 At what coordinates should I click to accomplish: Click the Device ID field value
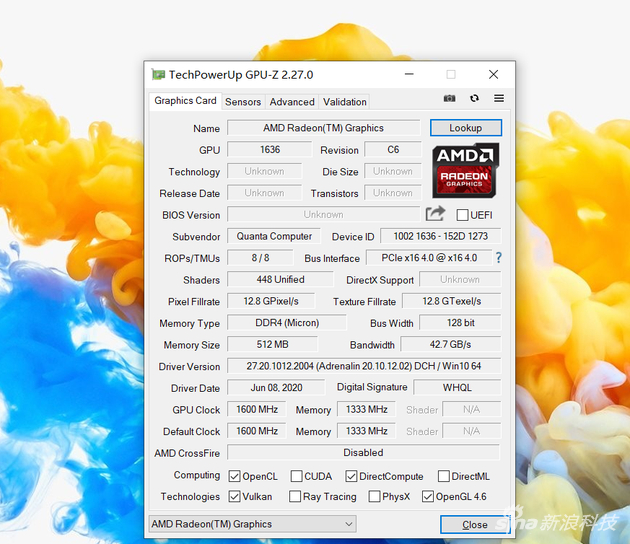click(440, 236)
